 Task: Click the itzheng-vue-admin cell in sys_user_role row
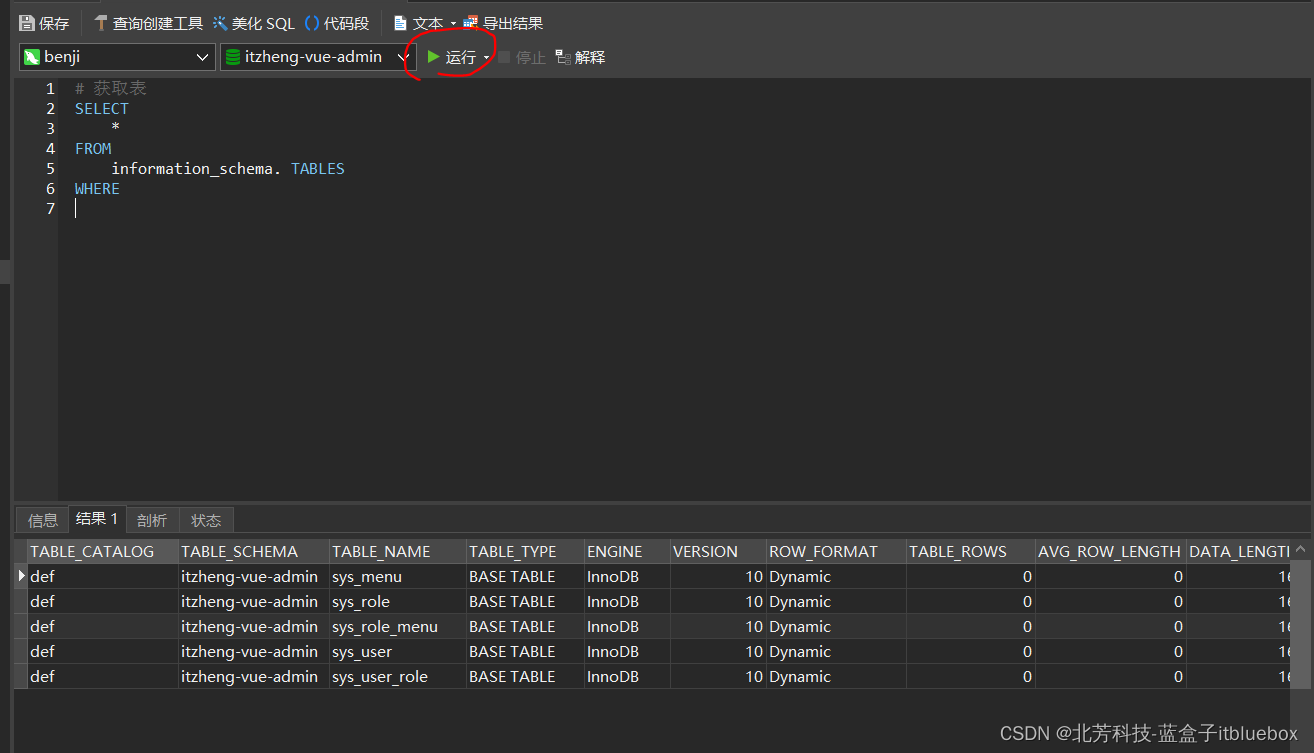254,676
